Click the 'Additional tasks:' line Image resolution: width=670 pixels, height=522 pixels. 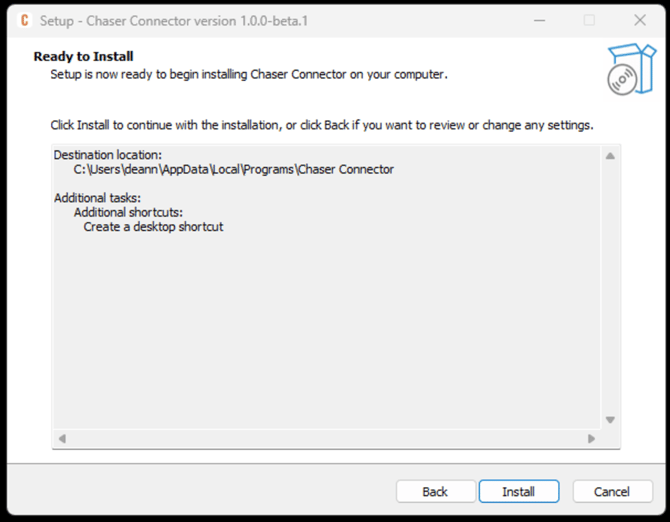point(97,198)
